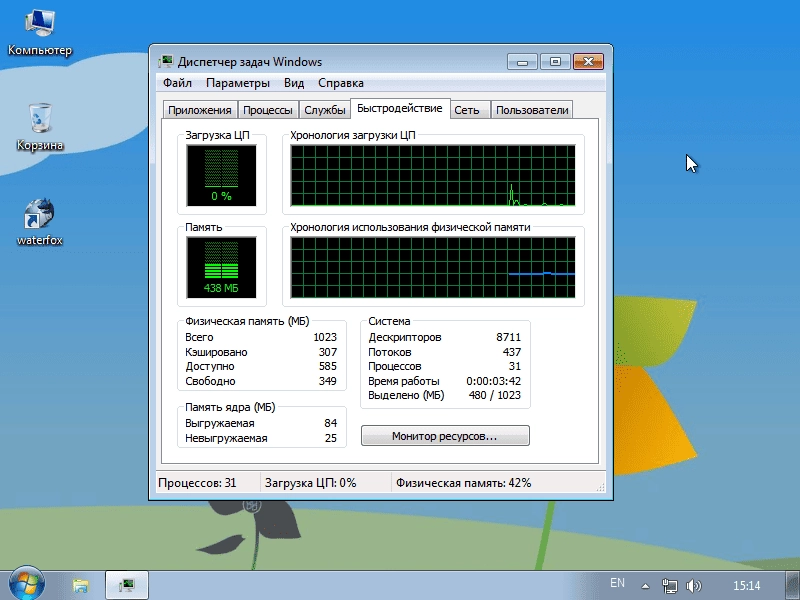Open the Windows Start orb
The width and height of the screenshot is (800, 600).
[26, 584]
